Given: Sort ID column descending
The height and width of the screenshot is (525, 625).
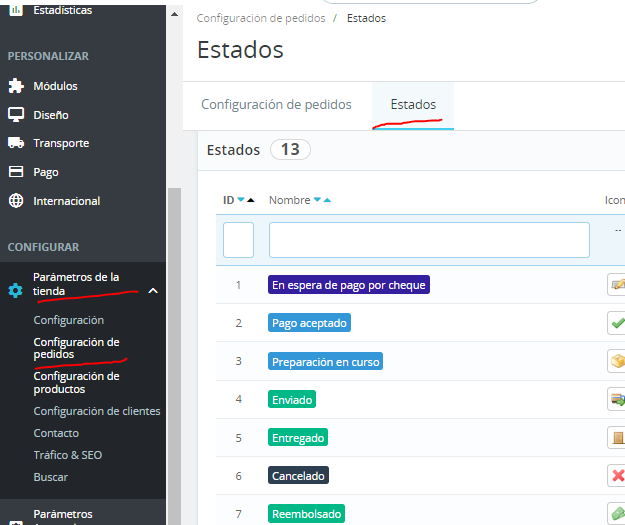Looking at the screenshot, I should click(241, 200).
